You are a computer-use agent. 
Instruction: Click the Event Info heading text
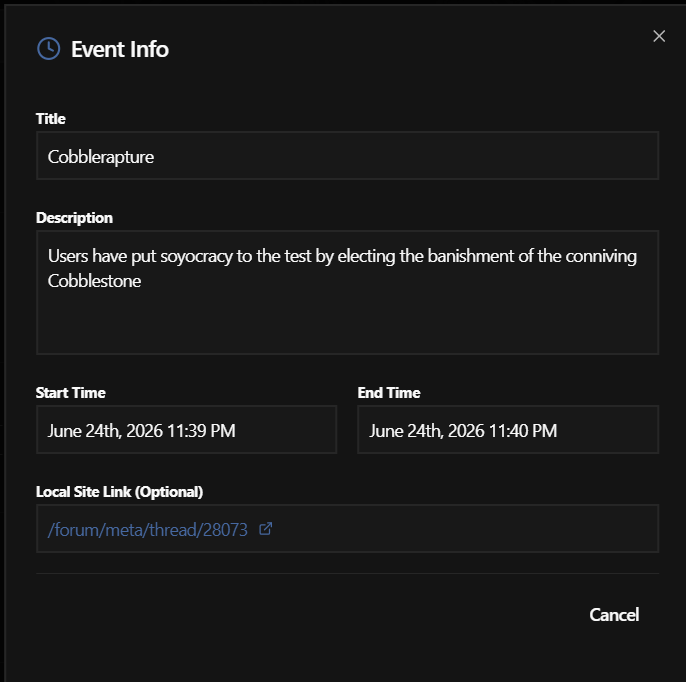120,49
